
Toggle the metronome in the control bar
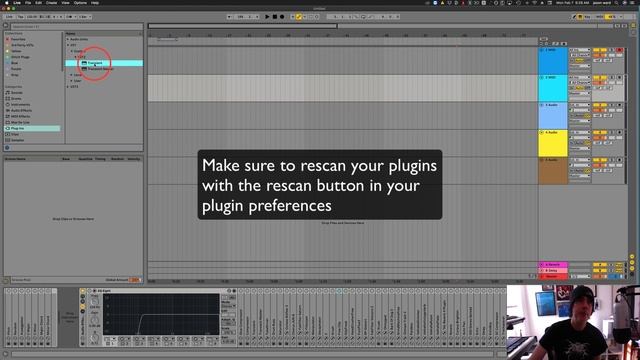(x=70, y=17)
